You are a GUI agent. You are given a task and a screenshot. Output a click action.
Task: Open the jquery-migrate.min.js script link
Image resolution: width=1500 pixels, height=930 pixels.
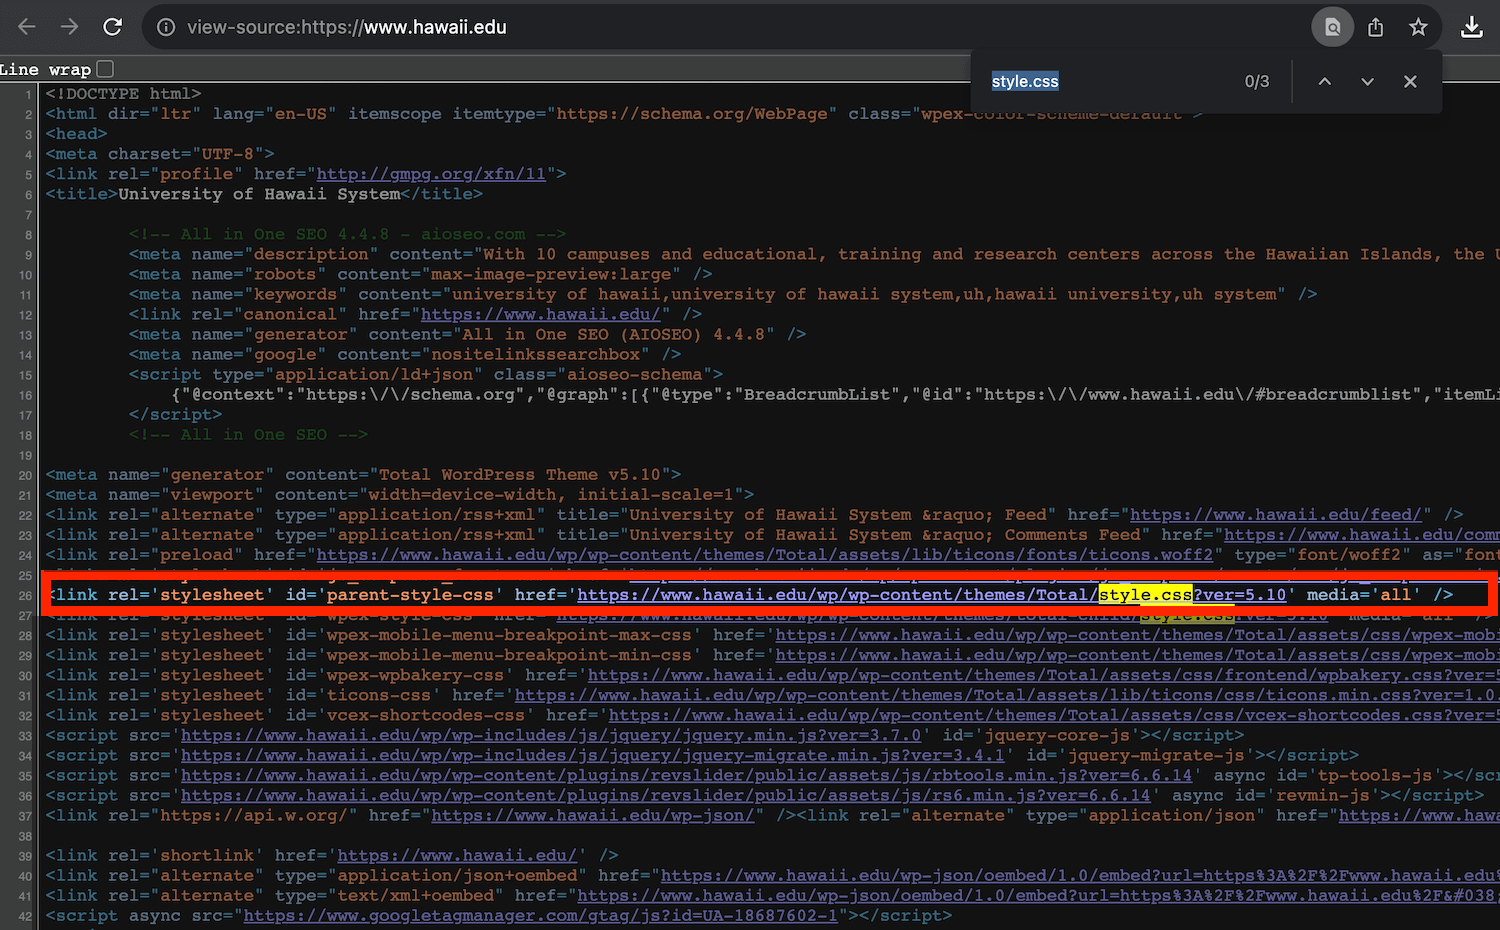click(593, 755)
